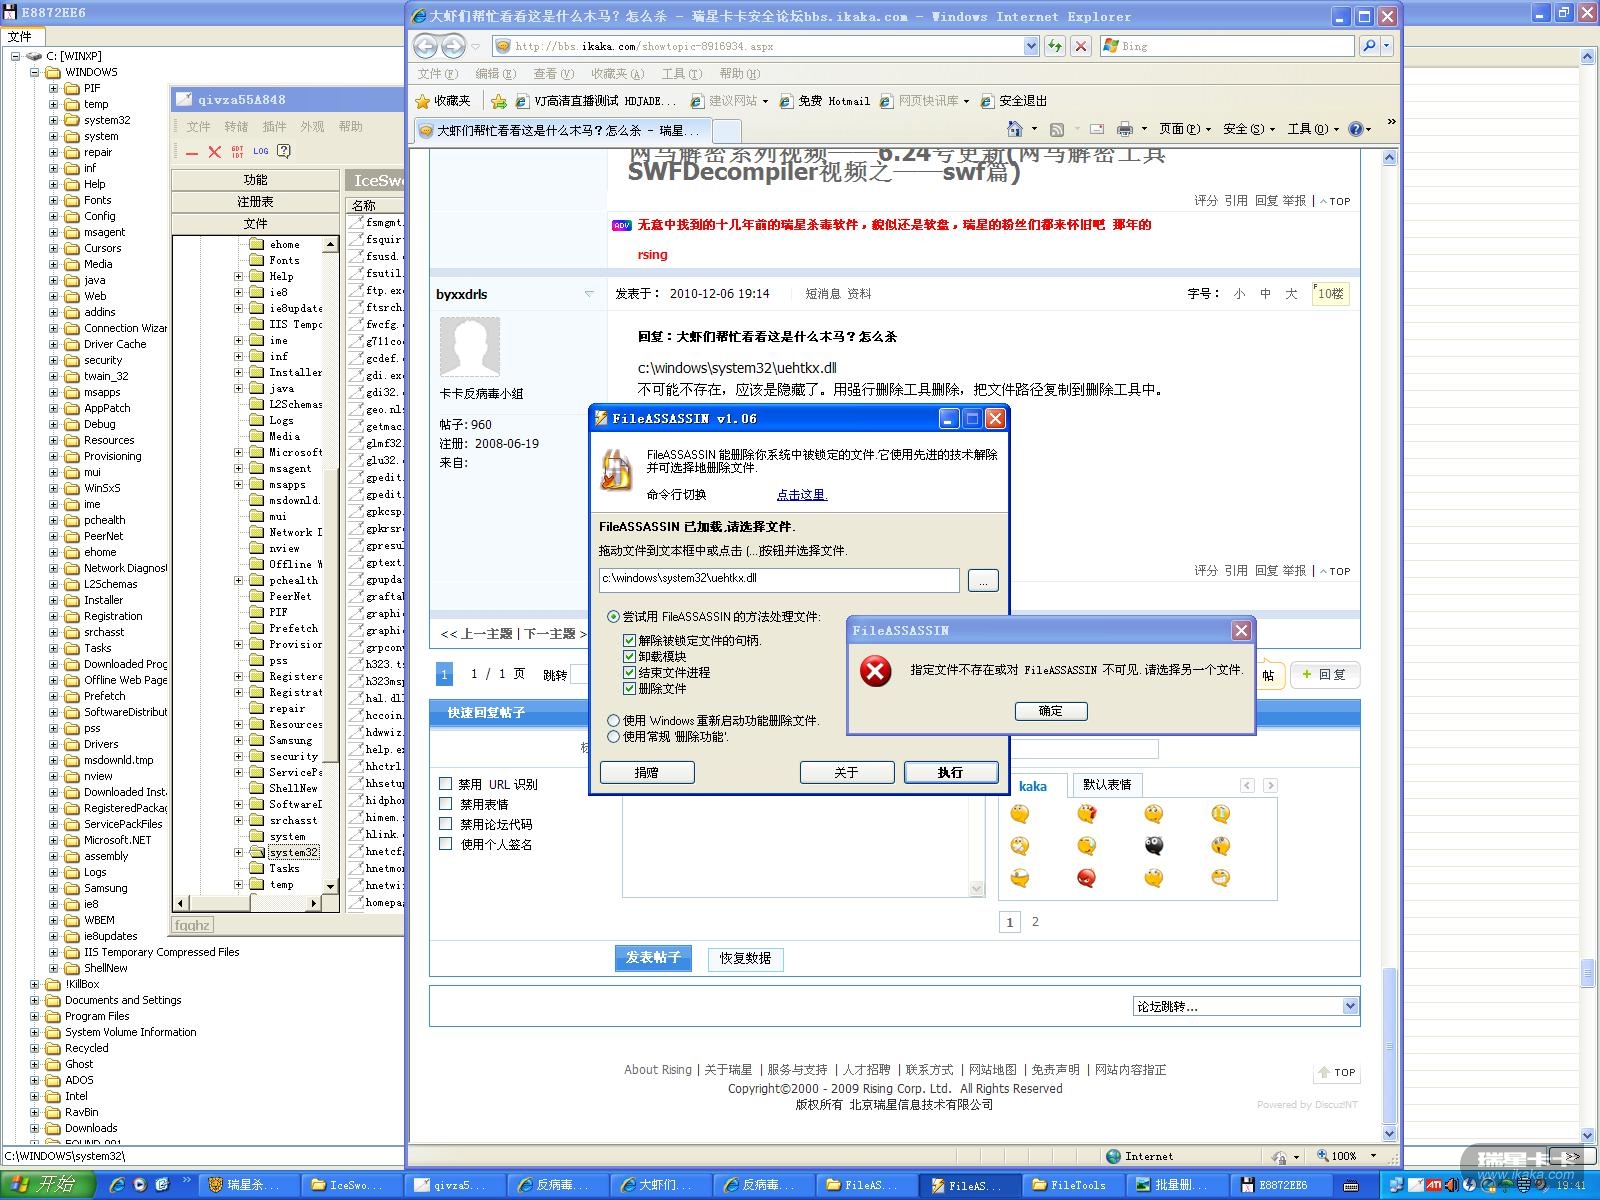
Task: Enable 使用个人签名 checkbox
Action: (446, 844)
